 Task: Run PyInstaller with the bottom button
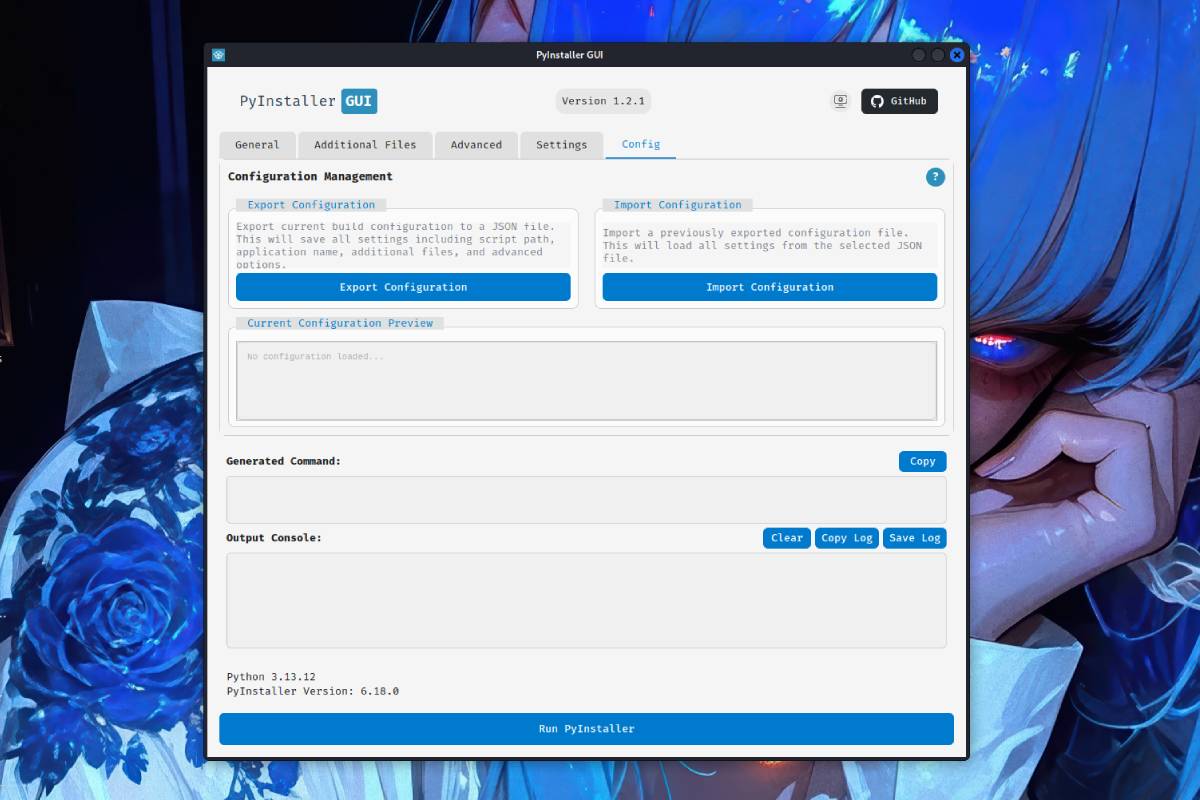pyautogui.click(x=586, y=729)
